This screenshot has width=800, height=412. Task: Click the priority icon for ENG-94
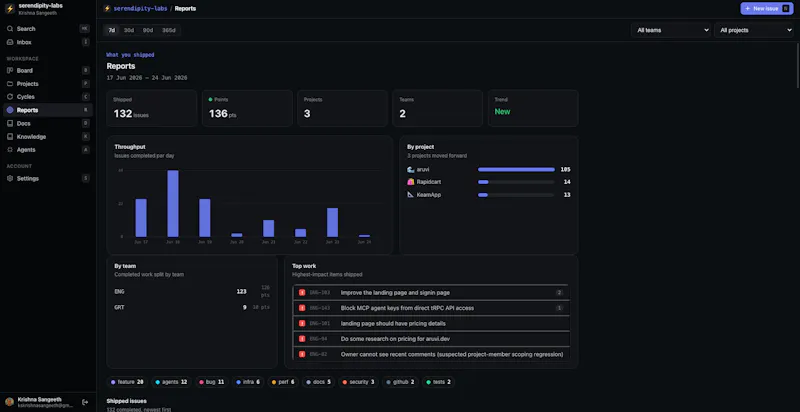click(302, 339)
